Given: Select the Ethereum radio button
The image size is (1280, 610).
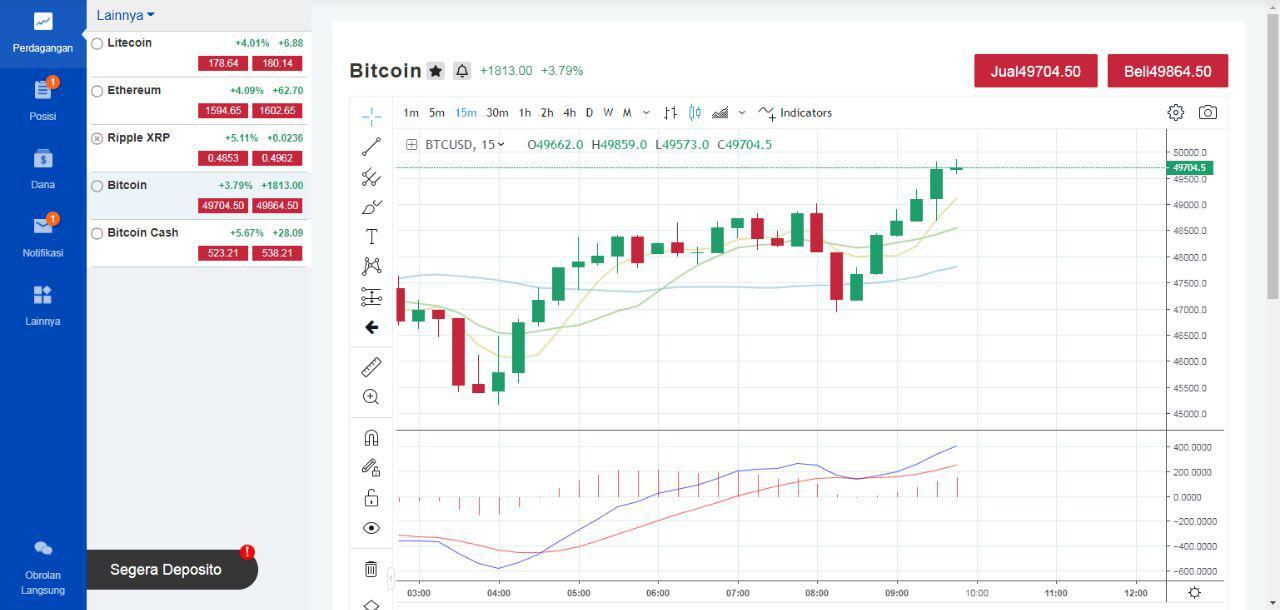Looking at the screenshot, I should (x=97, y=91).
